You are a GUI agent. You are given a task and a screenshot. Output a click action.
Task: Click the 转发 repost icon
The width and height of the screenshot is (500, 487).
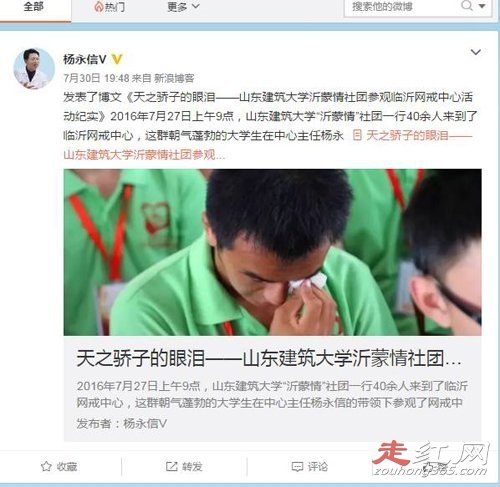point(171,466)
